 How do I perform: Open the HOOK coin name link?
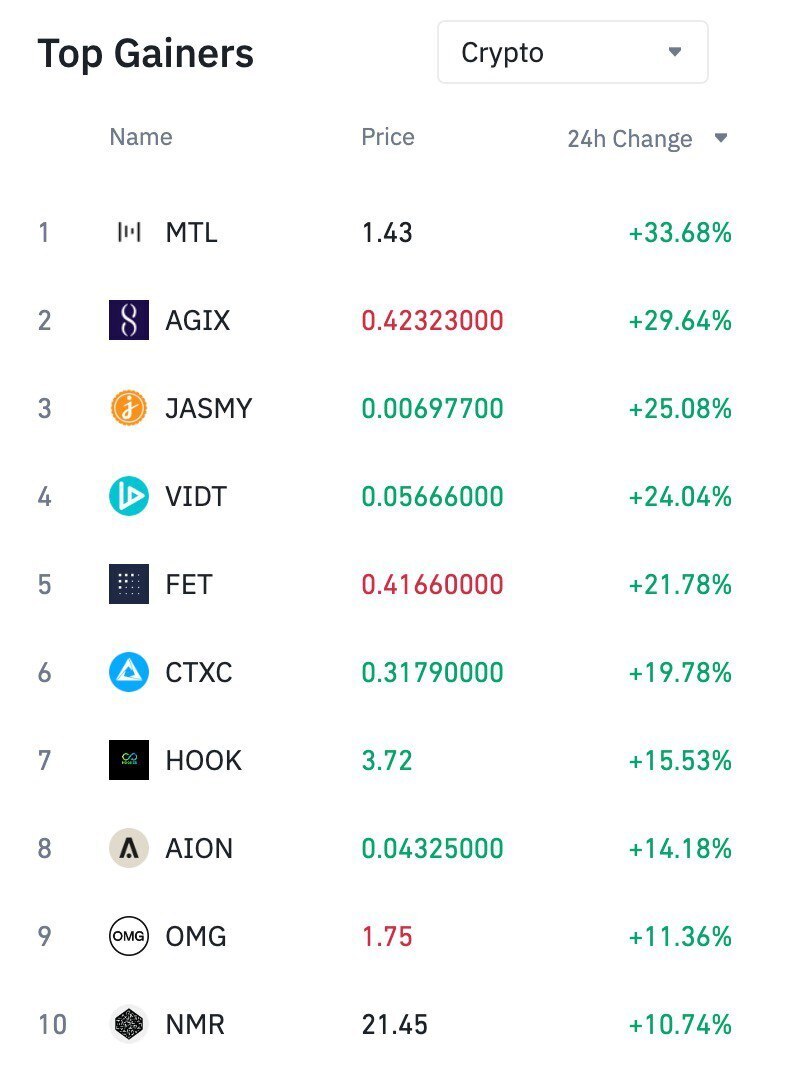click(203, 761)
